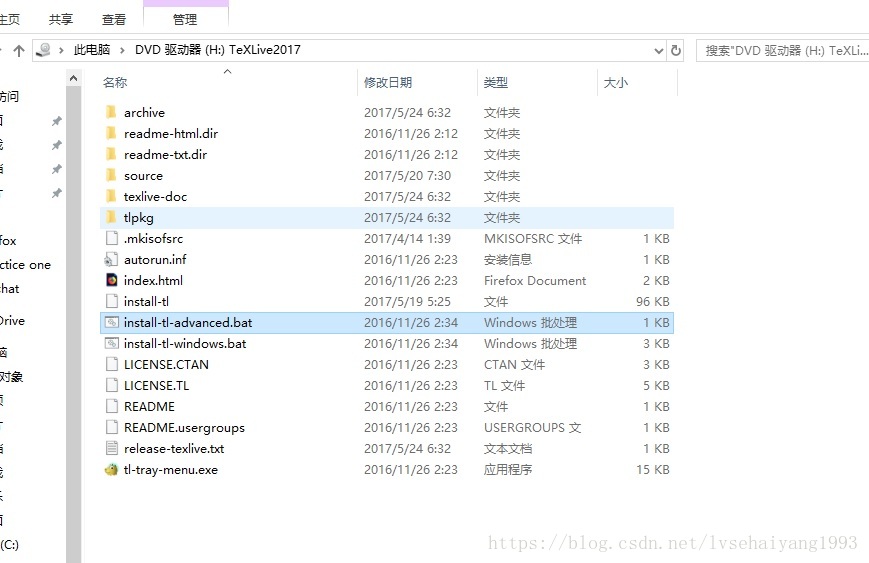The width and height of the screenshot is (869, 563).
Task: Click the autorun.inf settings file icon
Action: (111, 259)
